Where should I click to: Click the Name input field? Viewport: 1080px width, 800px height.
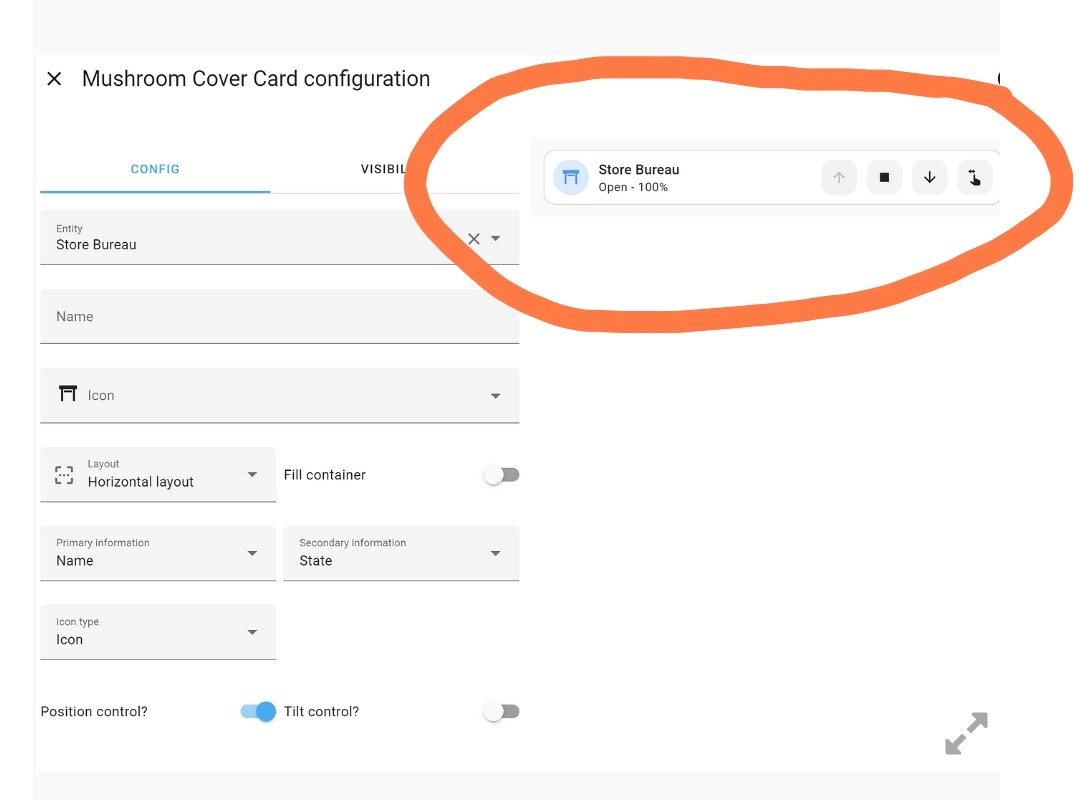click(280, 316)
